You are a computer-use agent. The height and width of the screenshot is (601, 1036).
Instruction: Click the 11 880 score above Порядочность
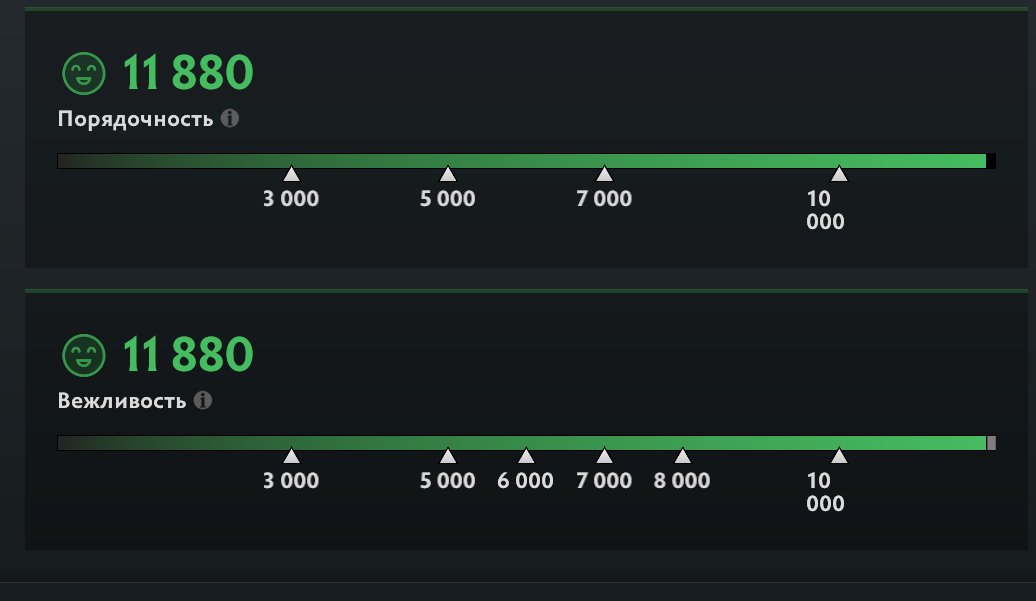coord(188,73)
